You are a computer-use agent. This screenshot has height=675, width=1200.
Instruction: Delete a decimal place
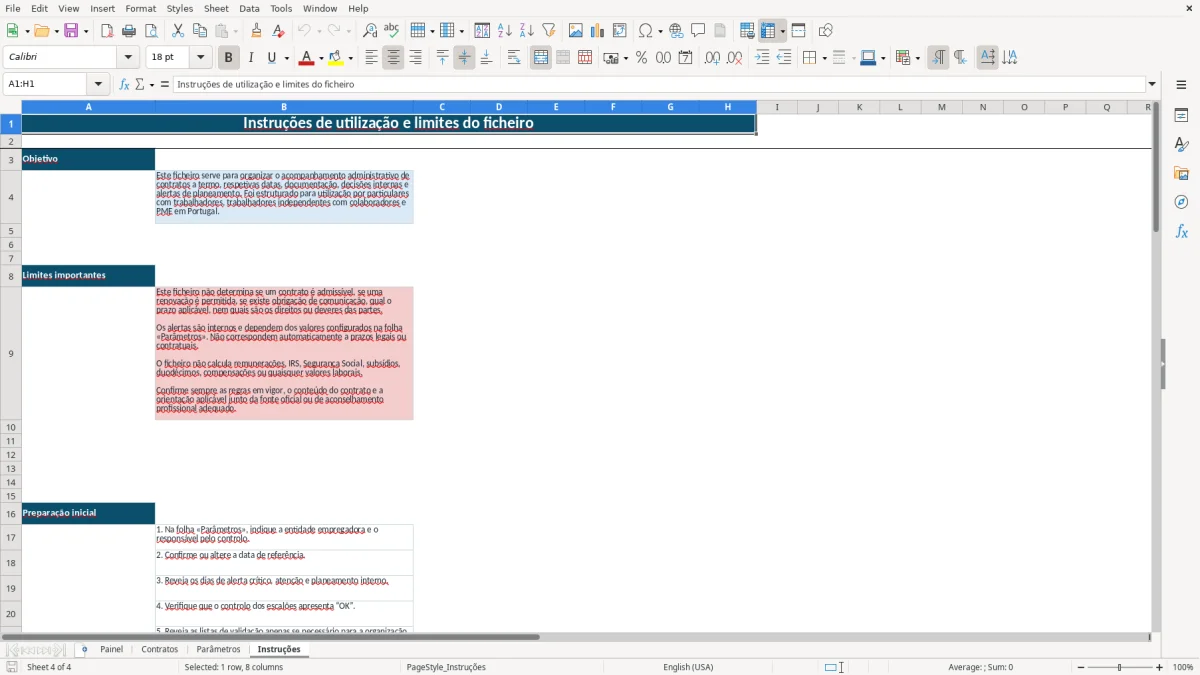point(734,58)
